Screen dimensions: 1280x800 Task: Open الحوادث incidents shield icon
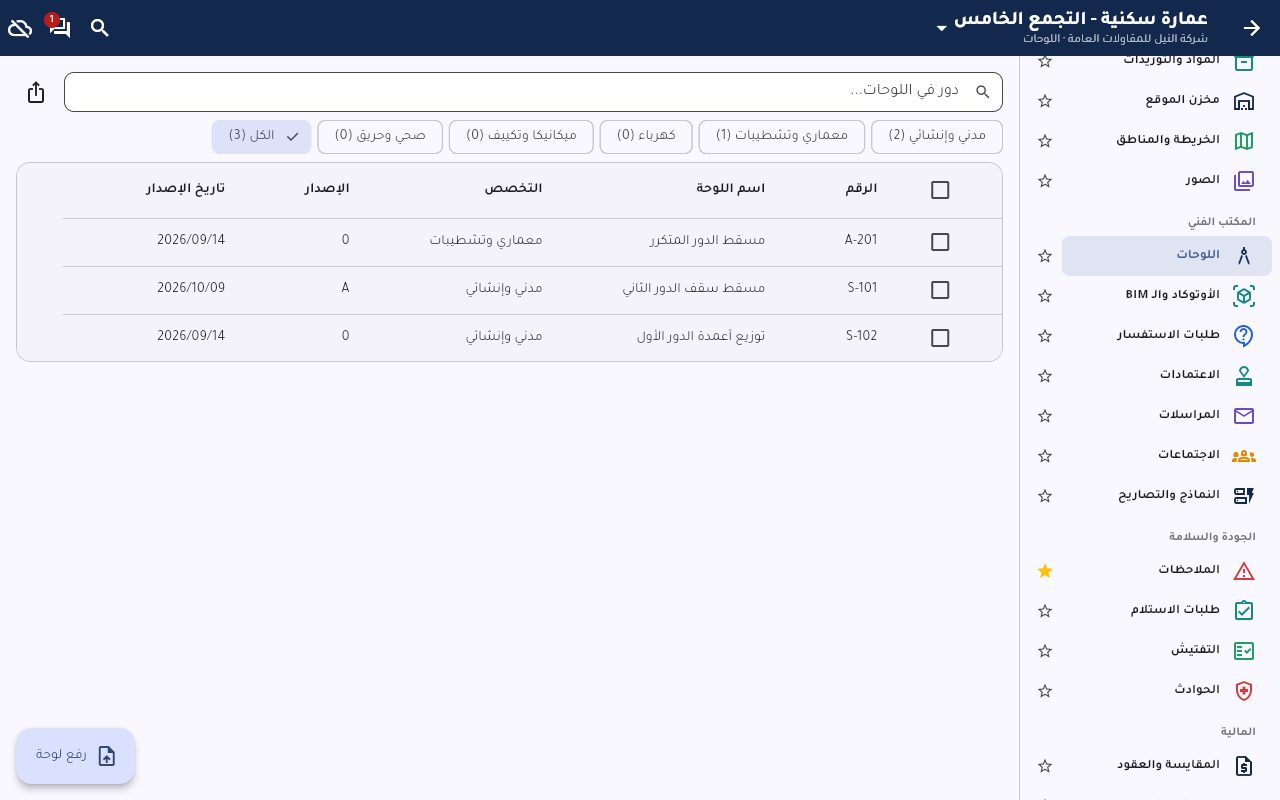point(1244,691)
